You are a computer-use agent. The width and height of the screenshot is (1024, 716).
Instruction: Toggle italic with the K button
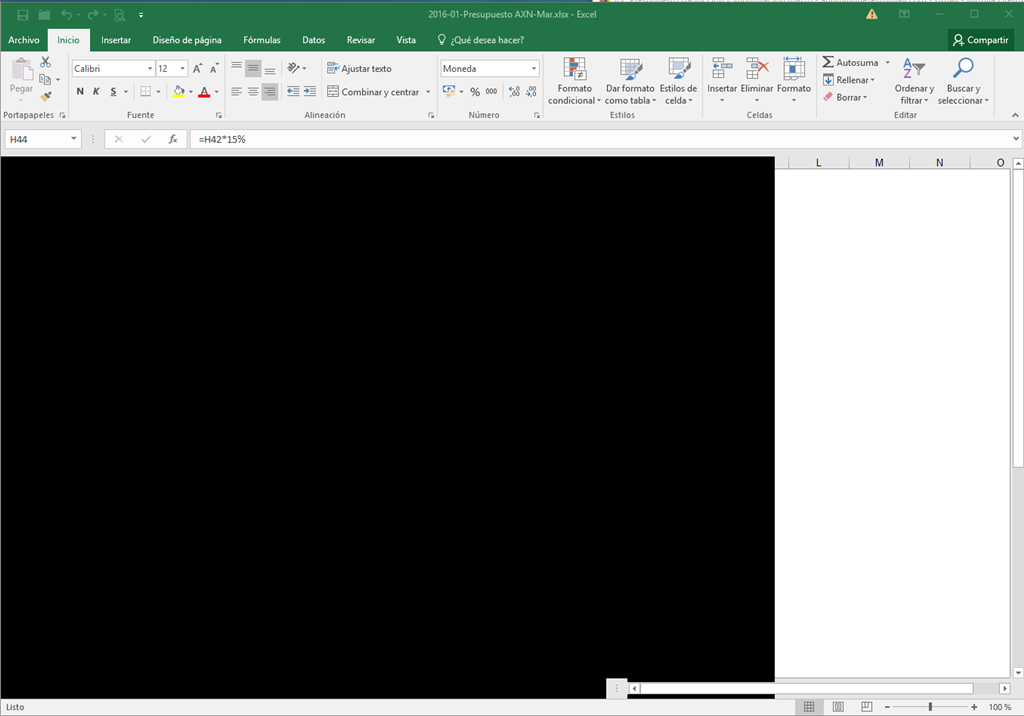pyautogui.click(x=96, y=91)
